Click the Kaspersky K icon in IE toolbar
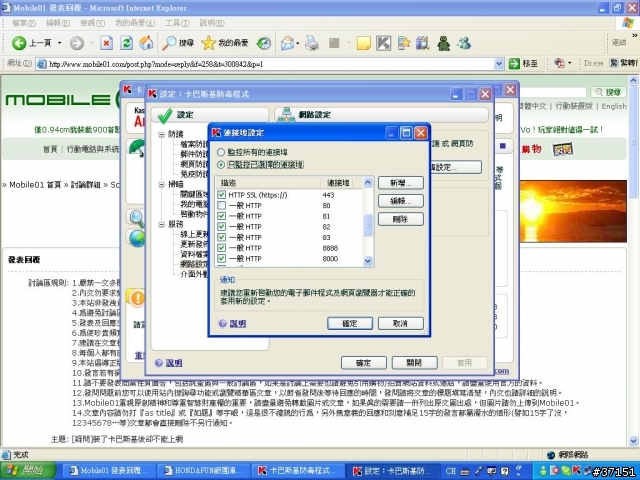The image size is (640, 480). pyautogui.click(x=383, y=43)
